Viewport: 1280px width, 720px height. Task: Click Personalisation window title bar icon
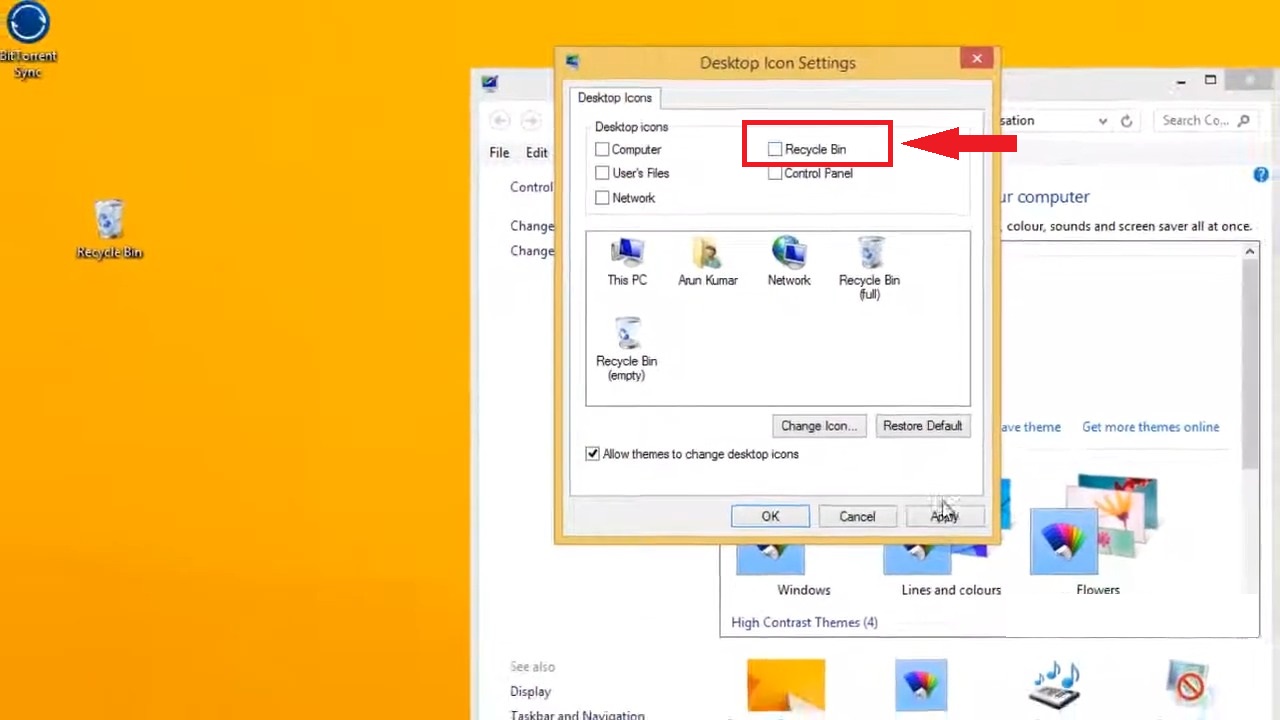(x=489, y=84)
